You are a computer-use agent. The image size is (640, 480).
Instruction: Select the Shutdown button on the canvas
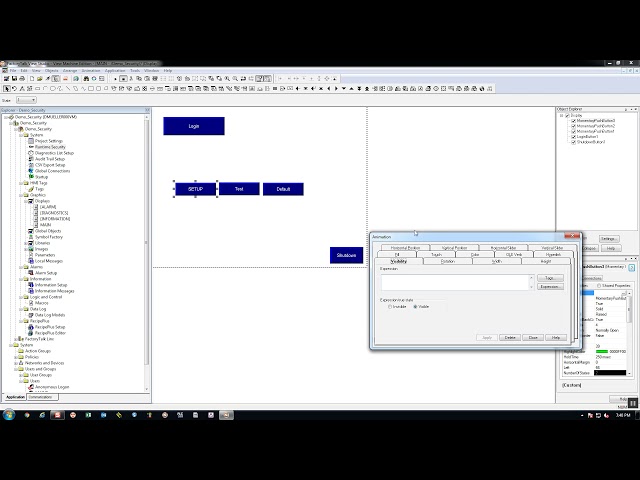[346, 255]
